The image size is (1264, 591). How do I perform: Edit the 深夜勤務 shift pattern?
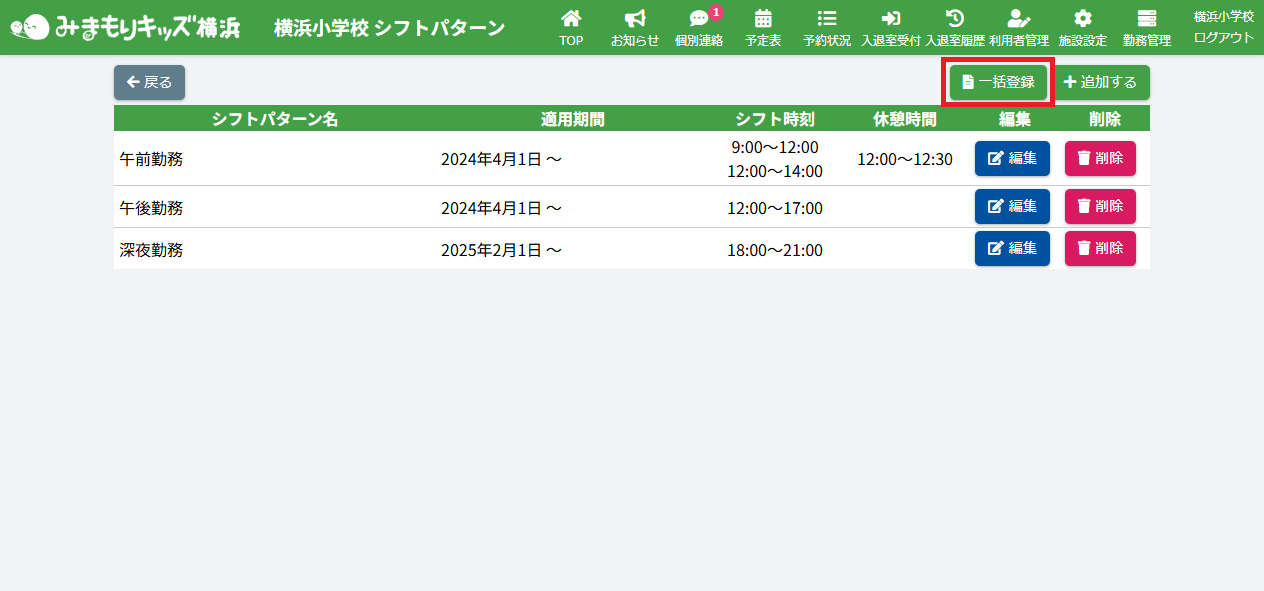(x=1012, y=248)
